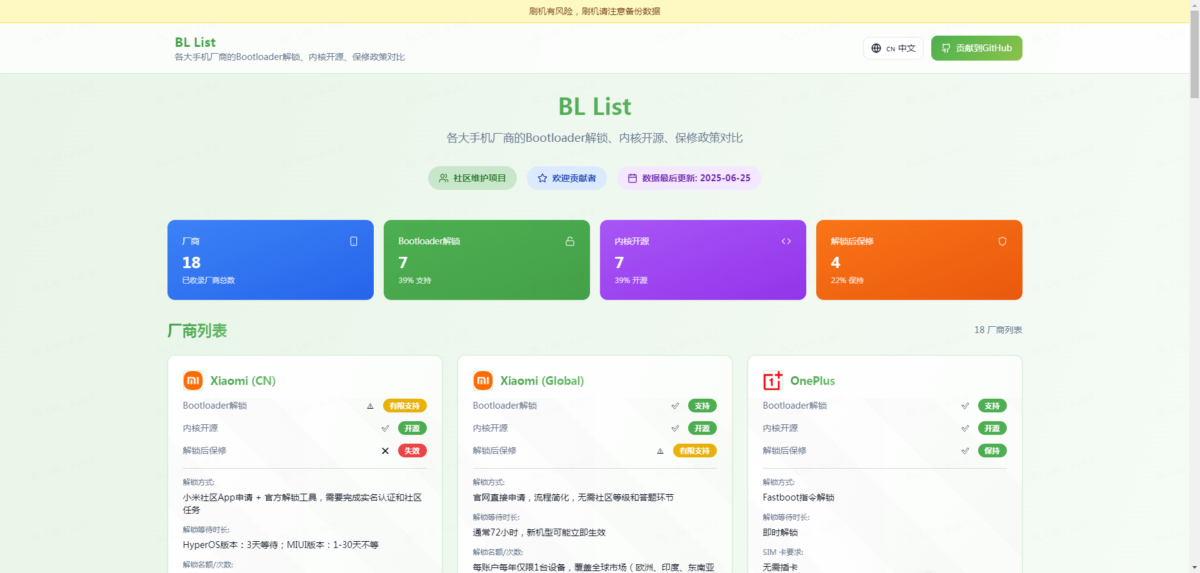
Task: Click the Fastboot指令解锁 text on OnePlus
Action: pyautogui.click(x=798, y=497)
